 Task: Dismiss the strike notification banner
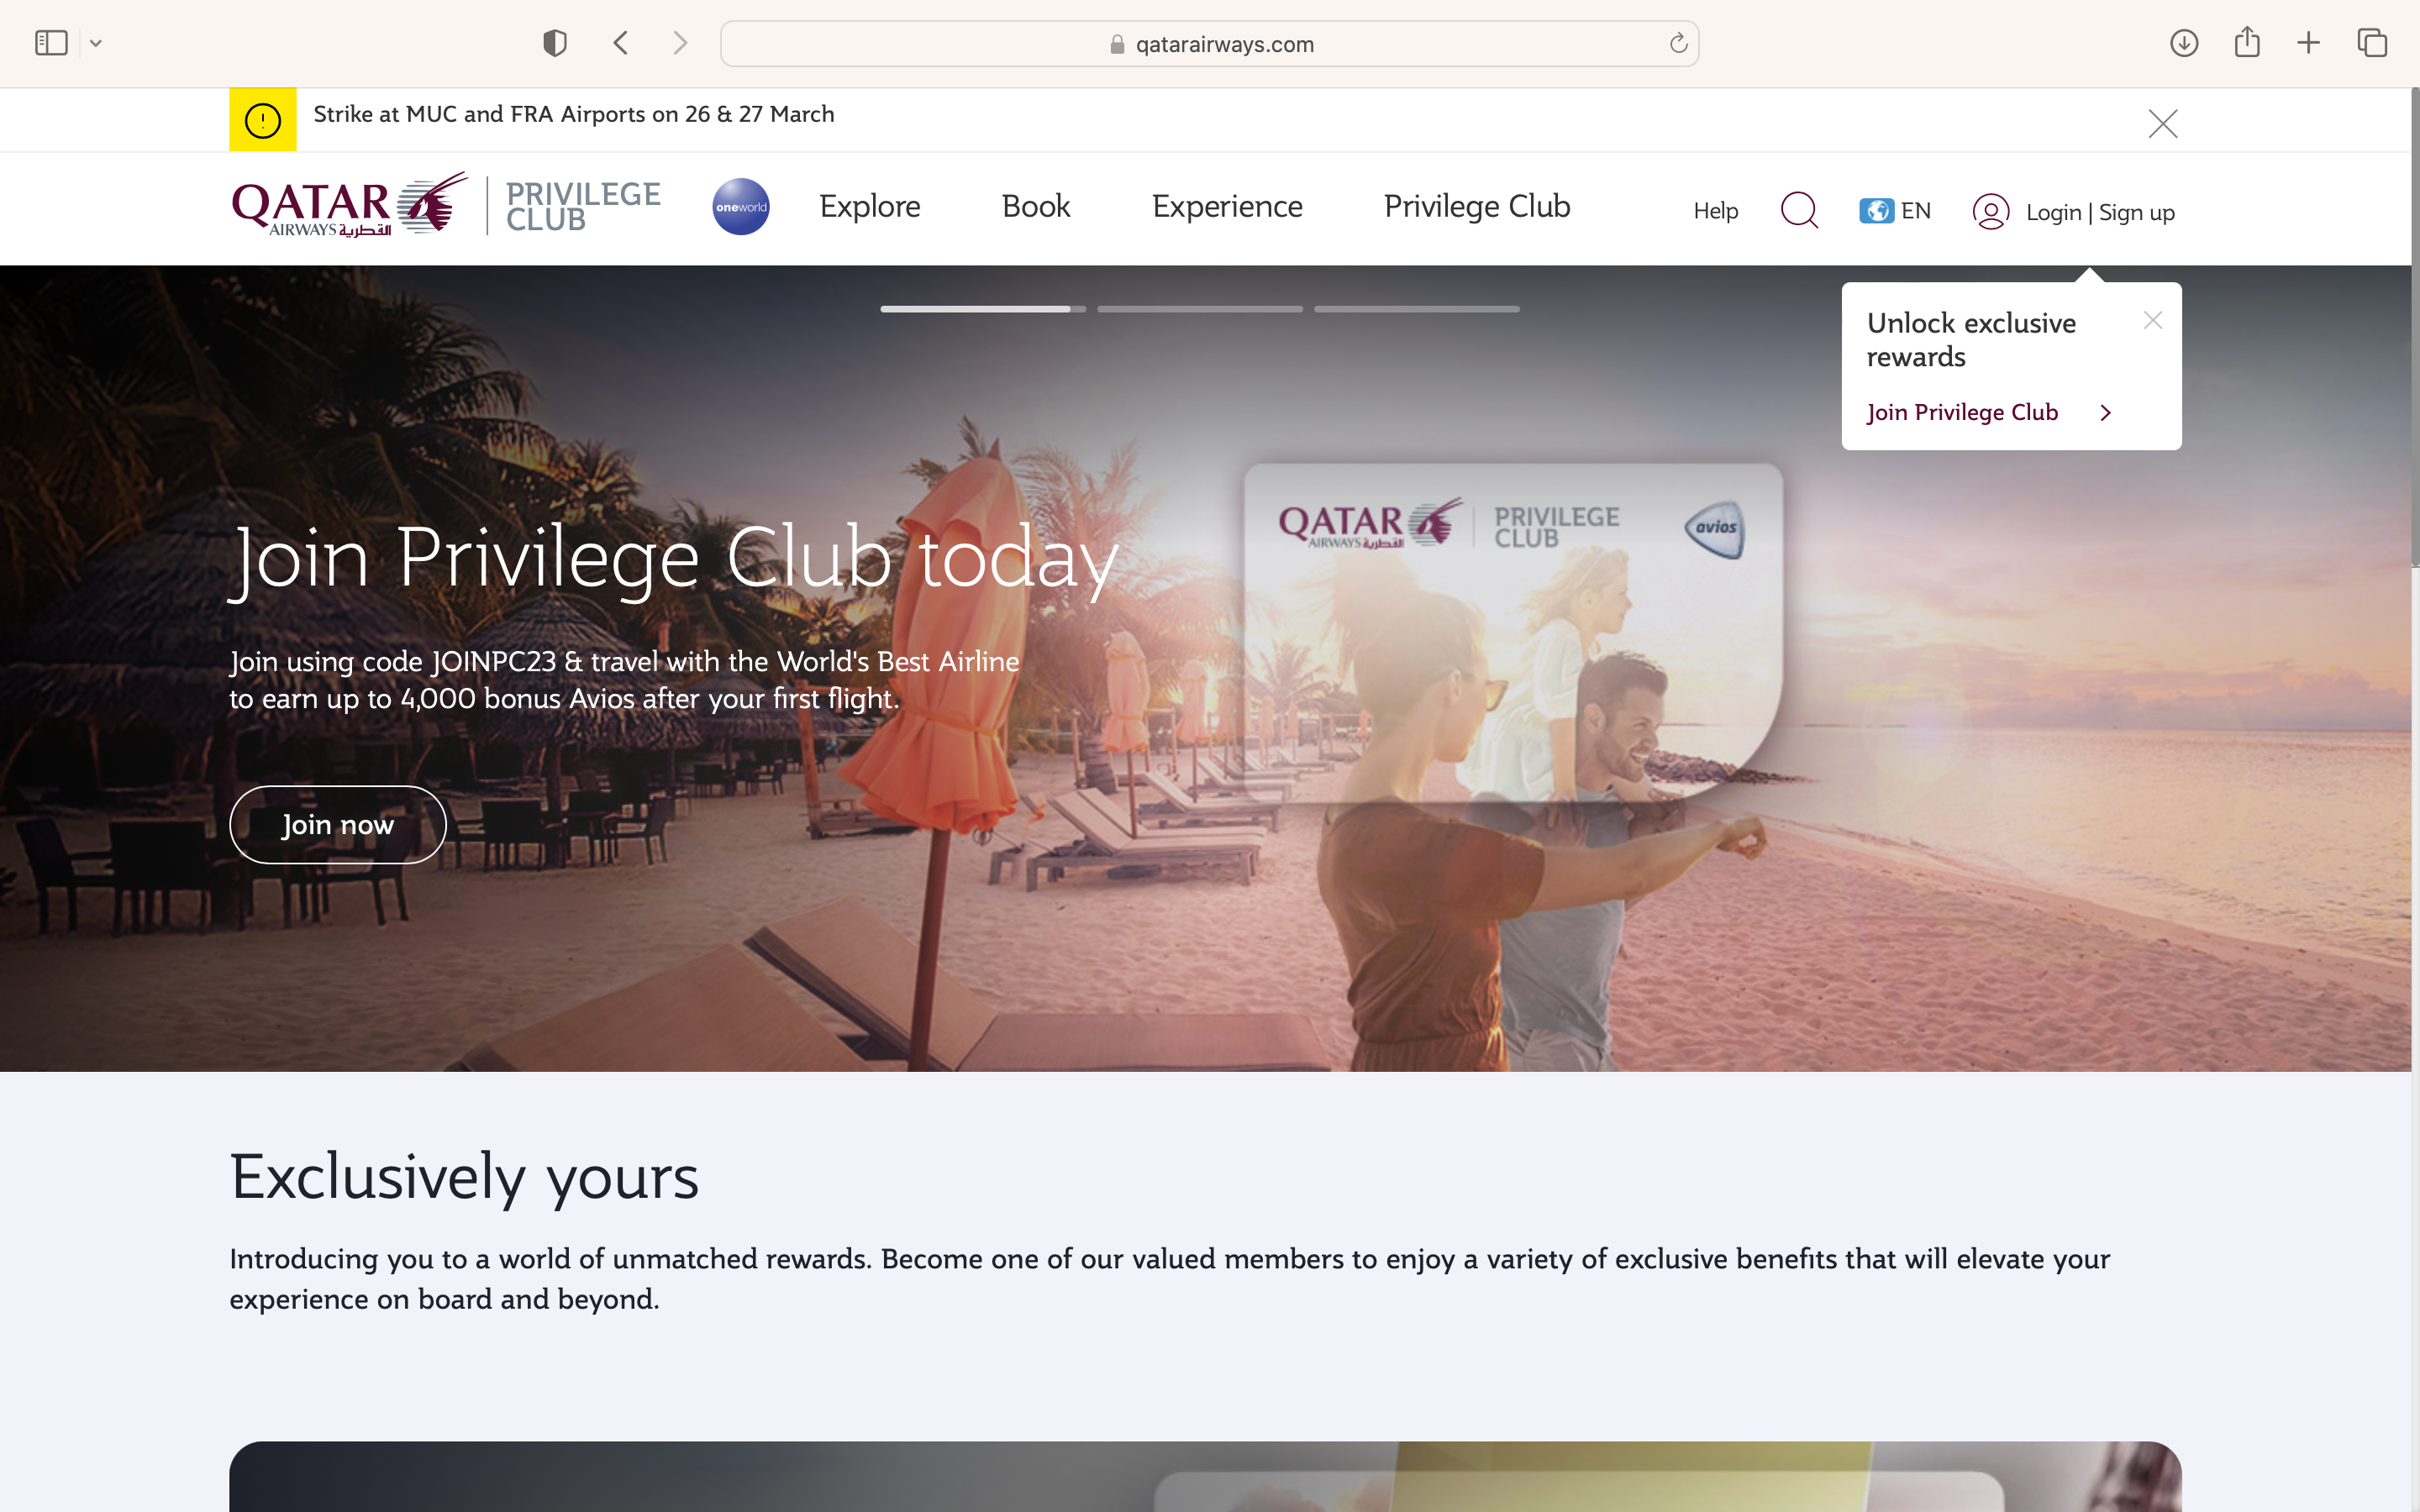click(x=2163, y=123)
